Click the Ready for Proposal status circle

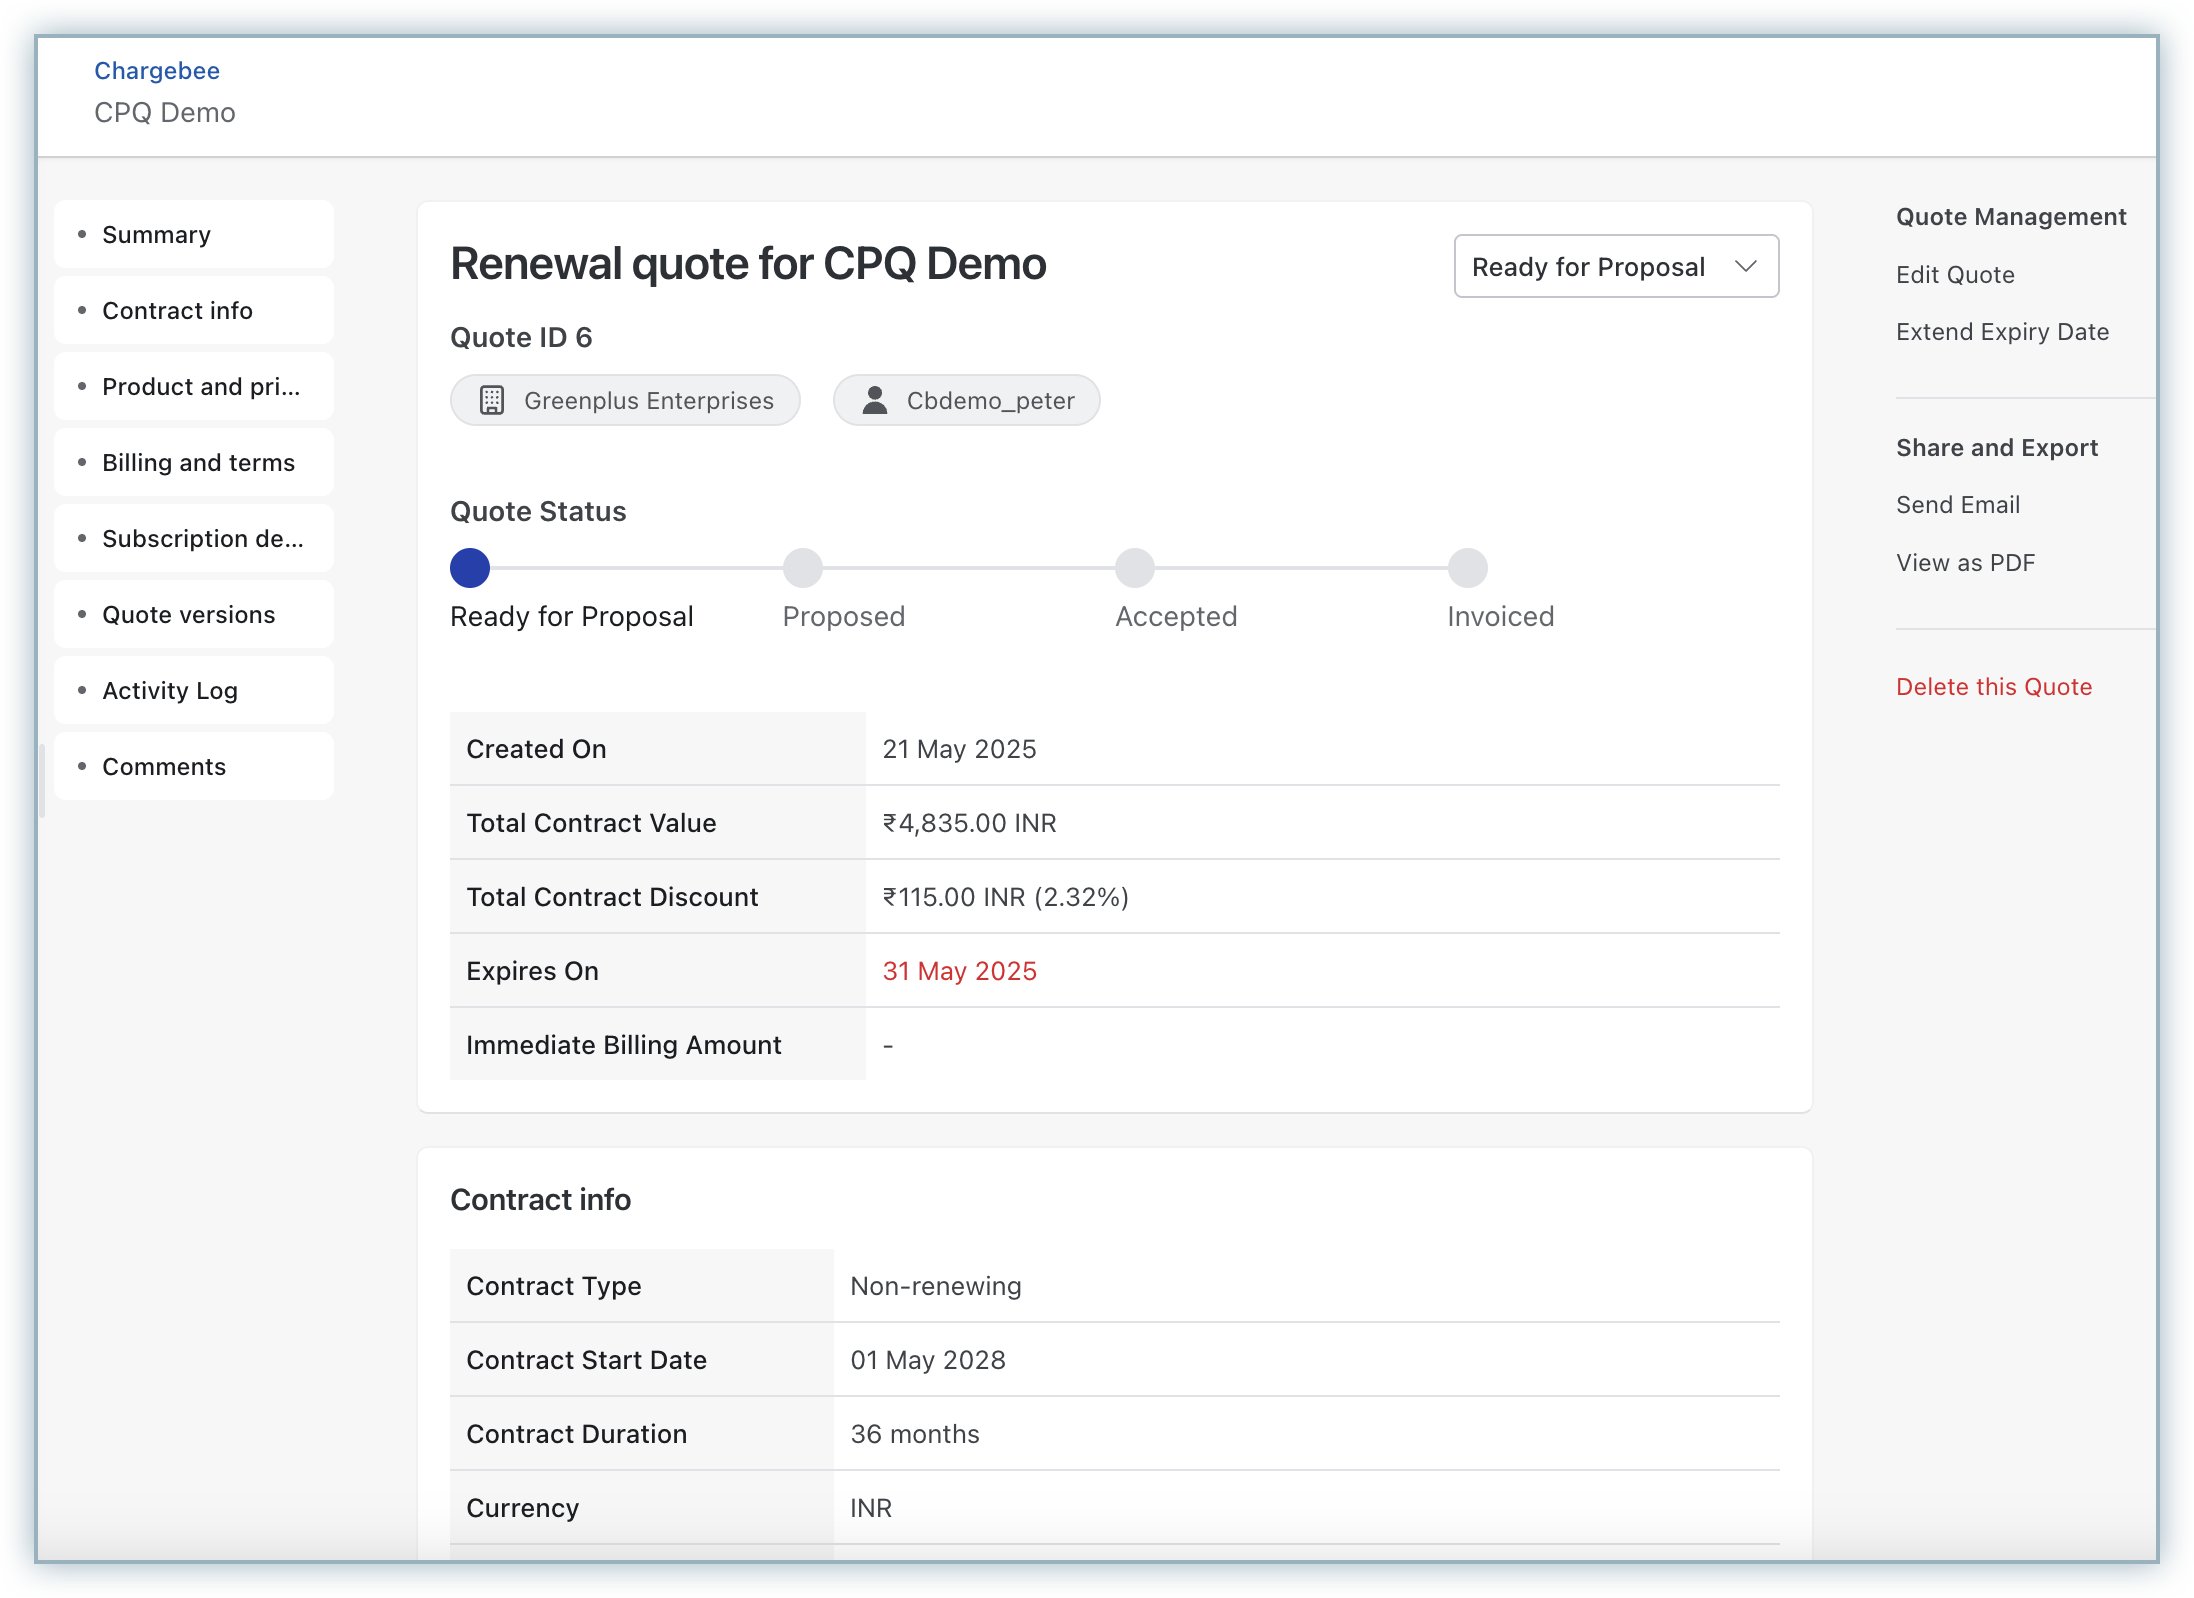point(470,568)
